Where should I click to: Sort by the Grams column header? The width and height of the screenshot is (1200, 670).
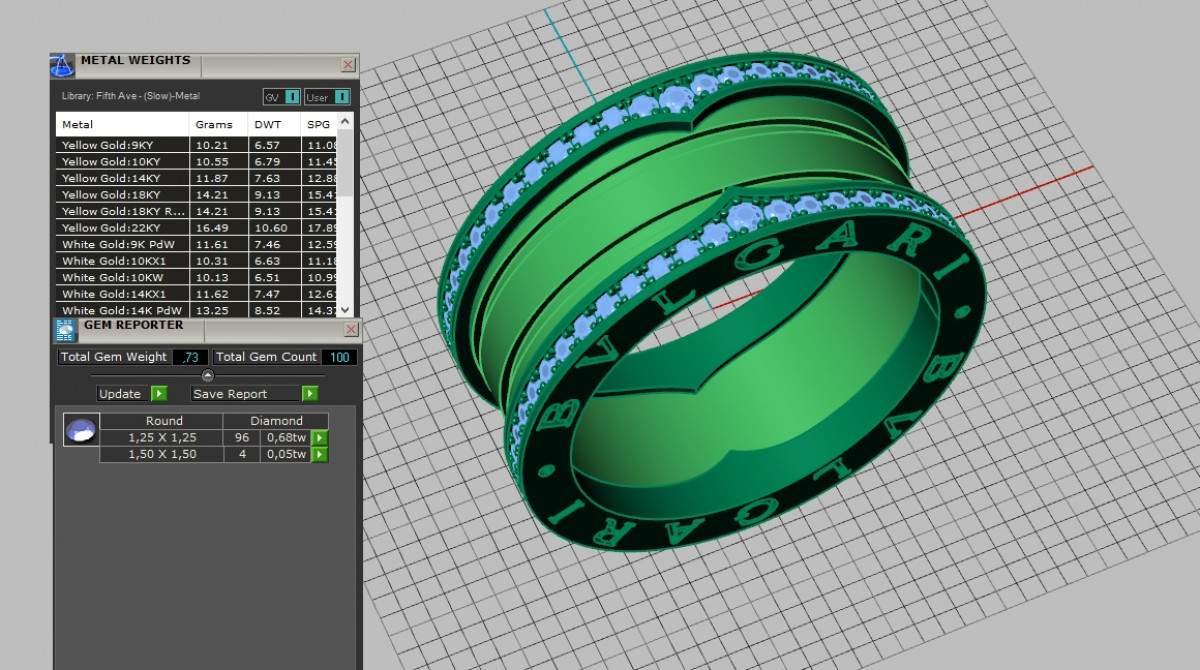213,125
